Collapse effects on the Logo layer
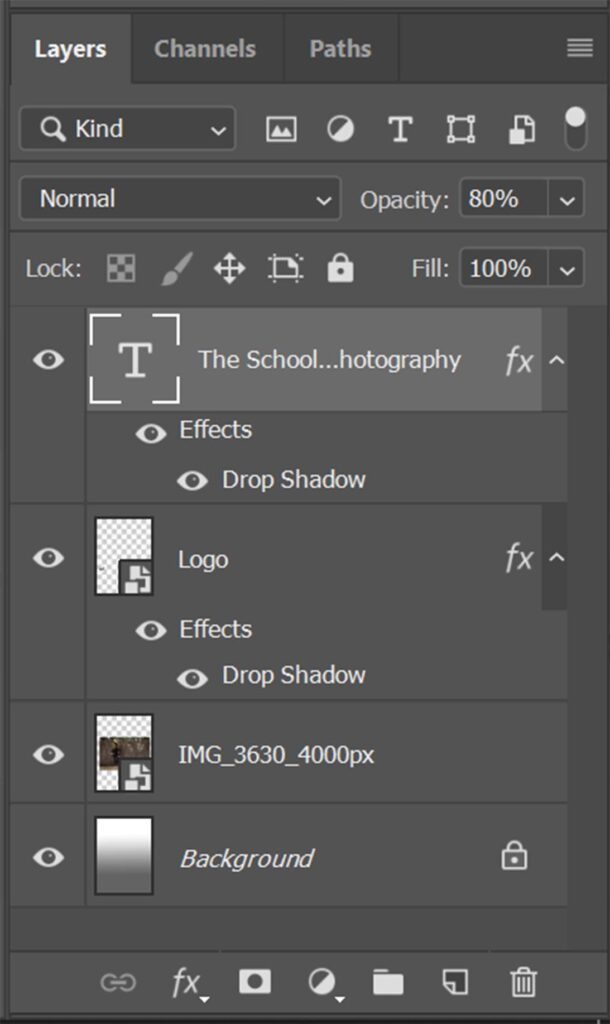 tap(556, 558)
